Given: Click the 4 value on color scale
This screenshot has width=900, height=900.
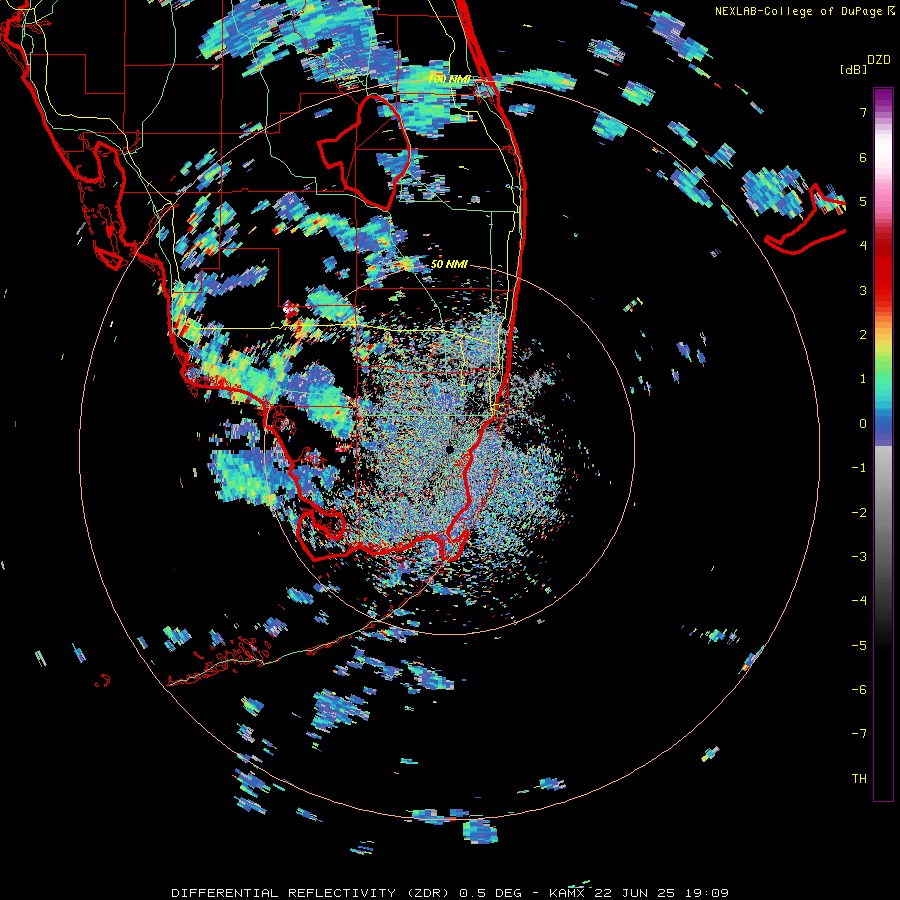Looking at the screenshot, I should coord(863,246).
